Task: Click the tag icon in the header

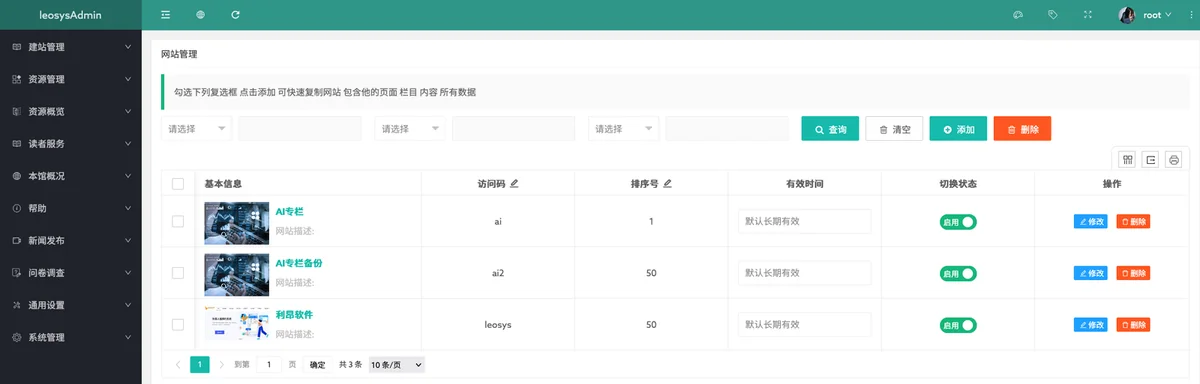Action: tap(1053, 15)
